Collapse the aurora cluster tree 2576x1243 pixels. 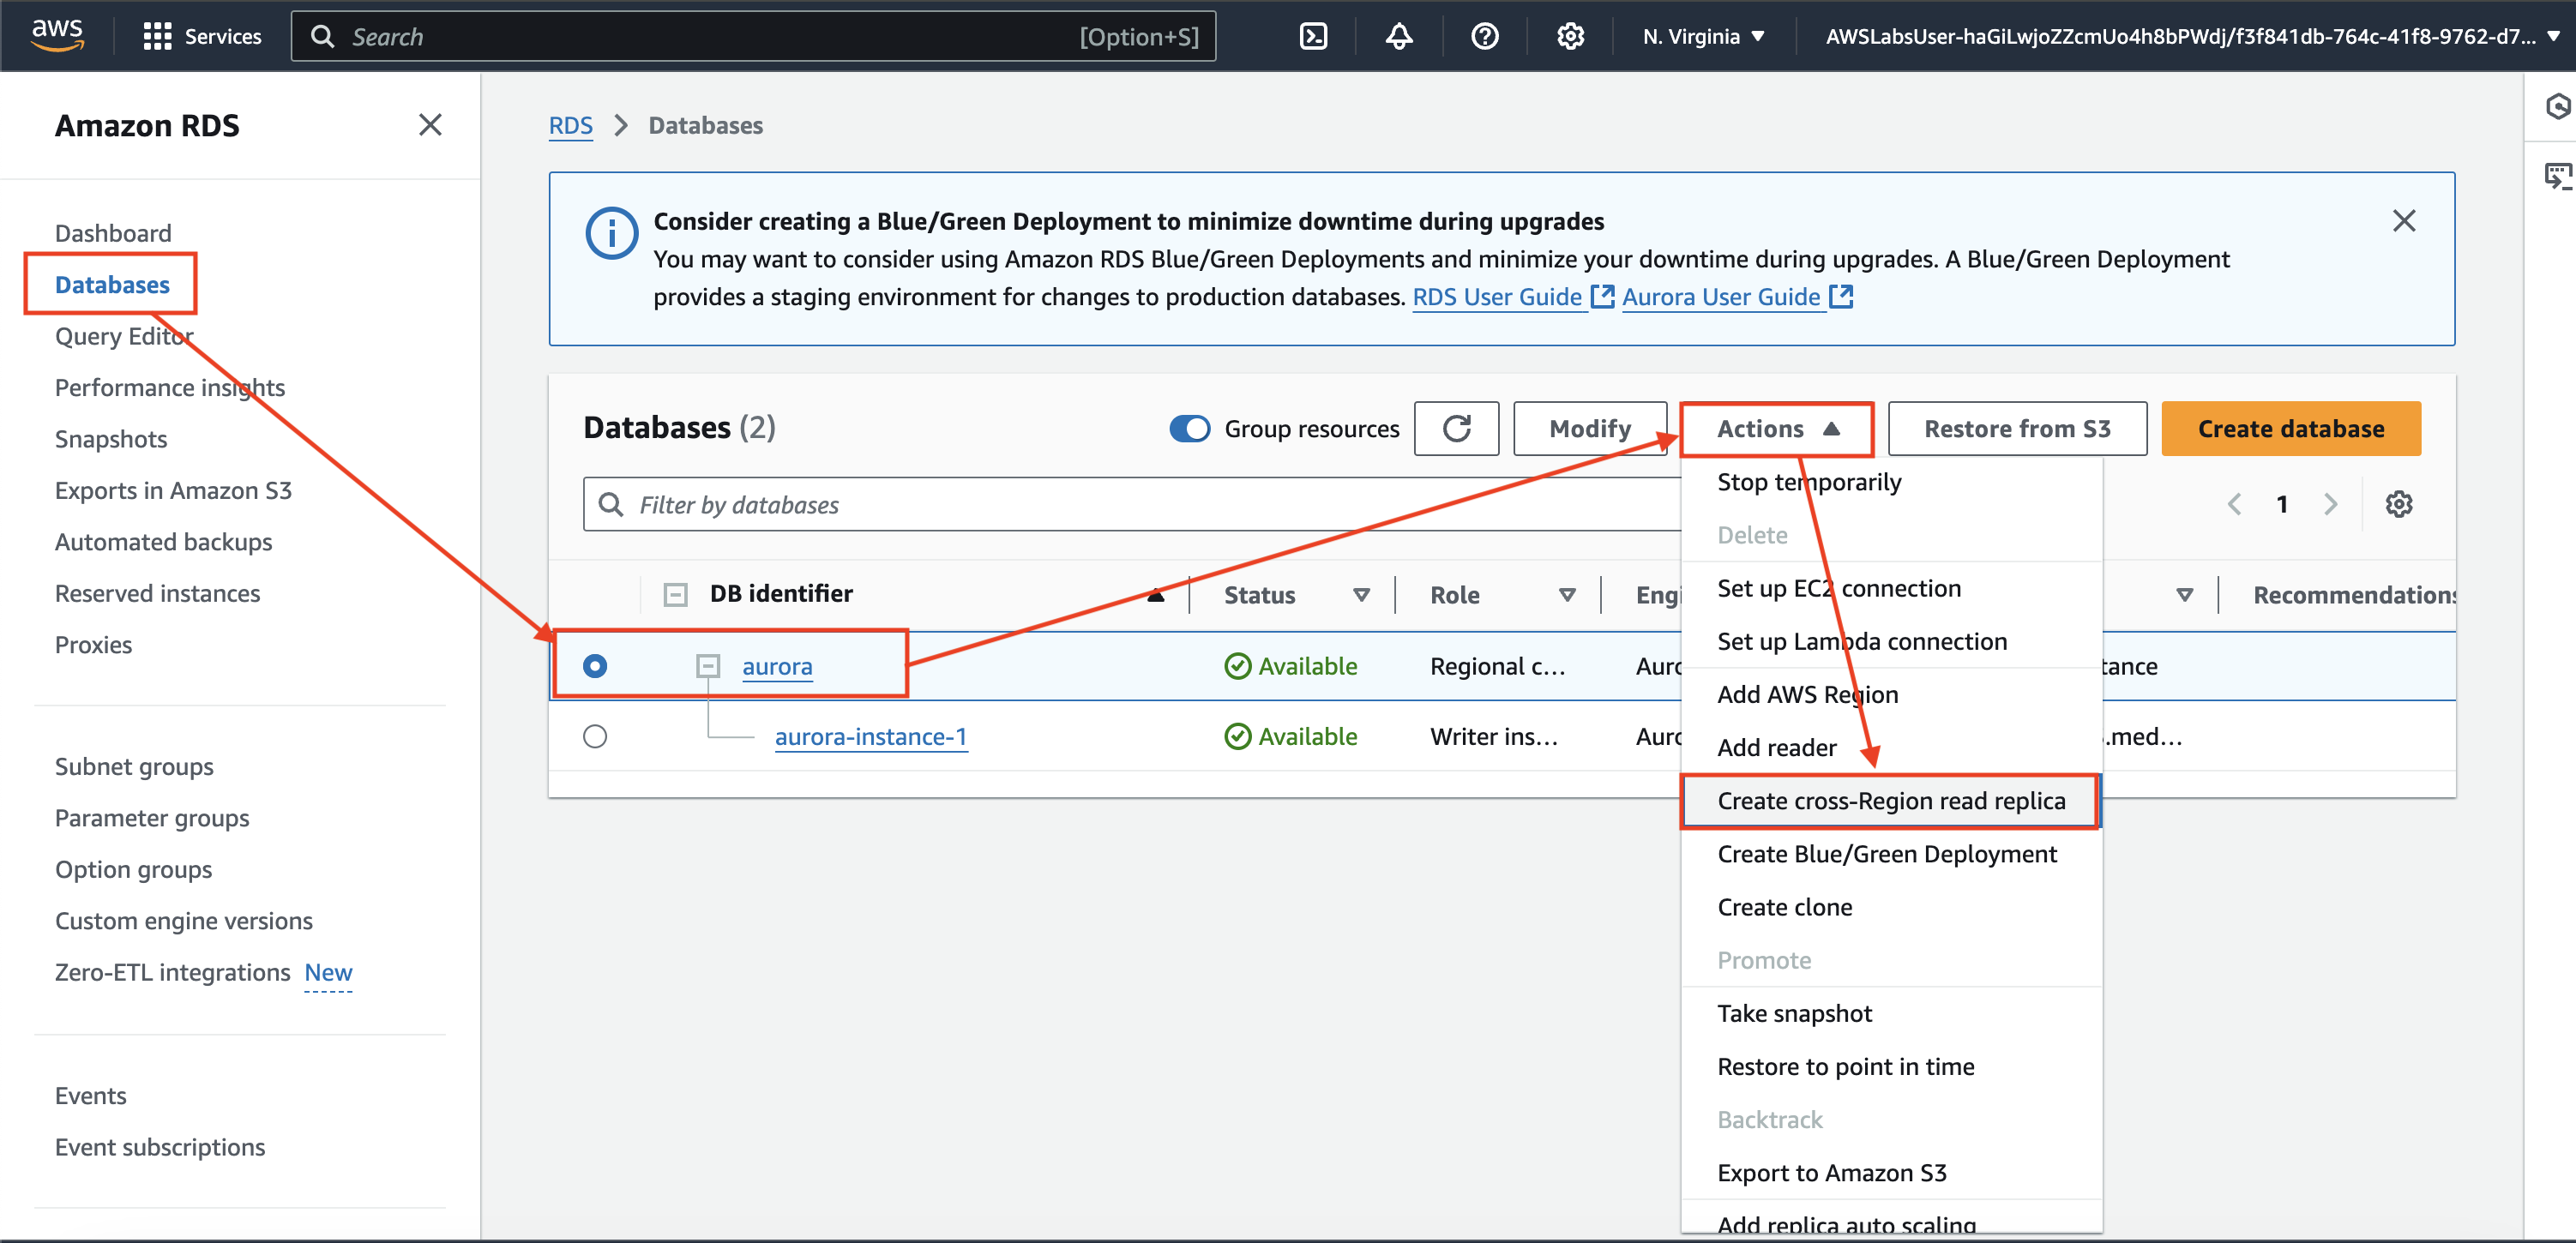708,666
